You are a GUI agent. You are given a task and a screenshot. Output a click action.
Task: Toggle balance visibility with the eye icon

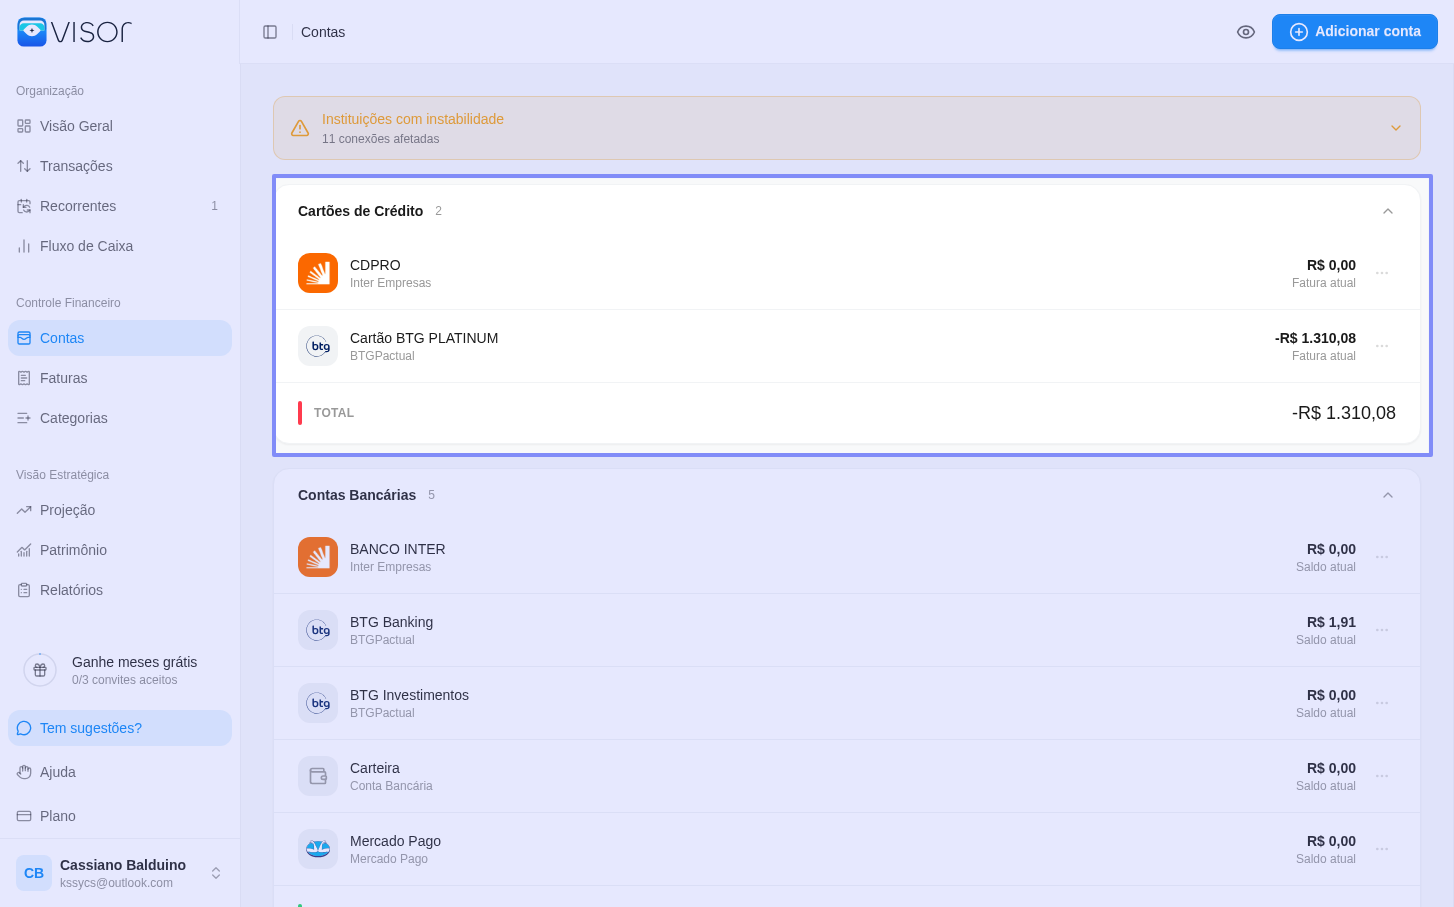pos(1246,32)
